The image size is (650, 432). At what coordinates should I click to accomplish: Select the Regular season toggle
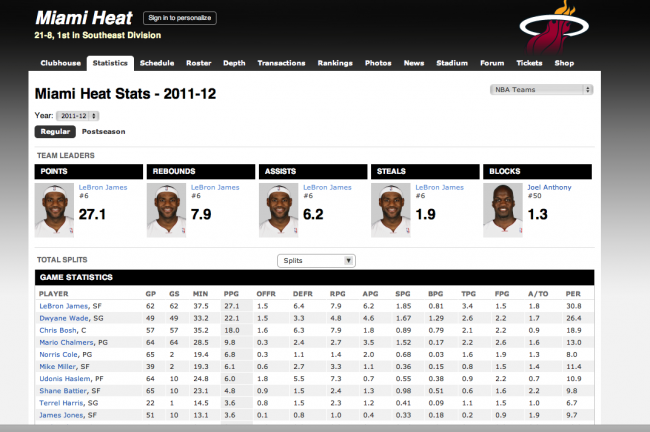point(55,131)
